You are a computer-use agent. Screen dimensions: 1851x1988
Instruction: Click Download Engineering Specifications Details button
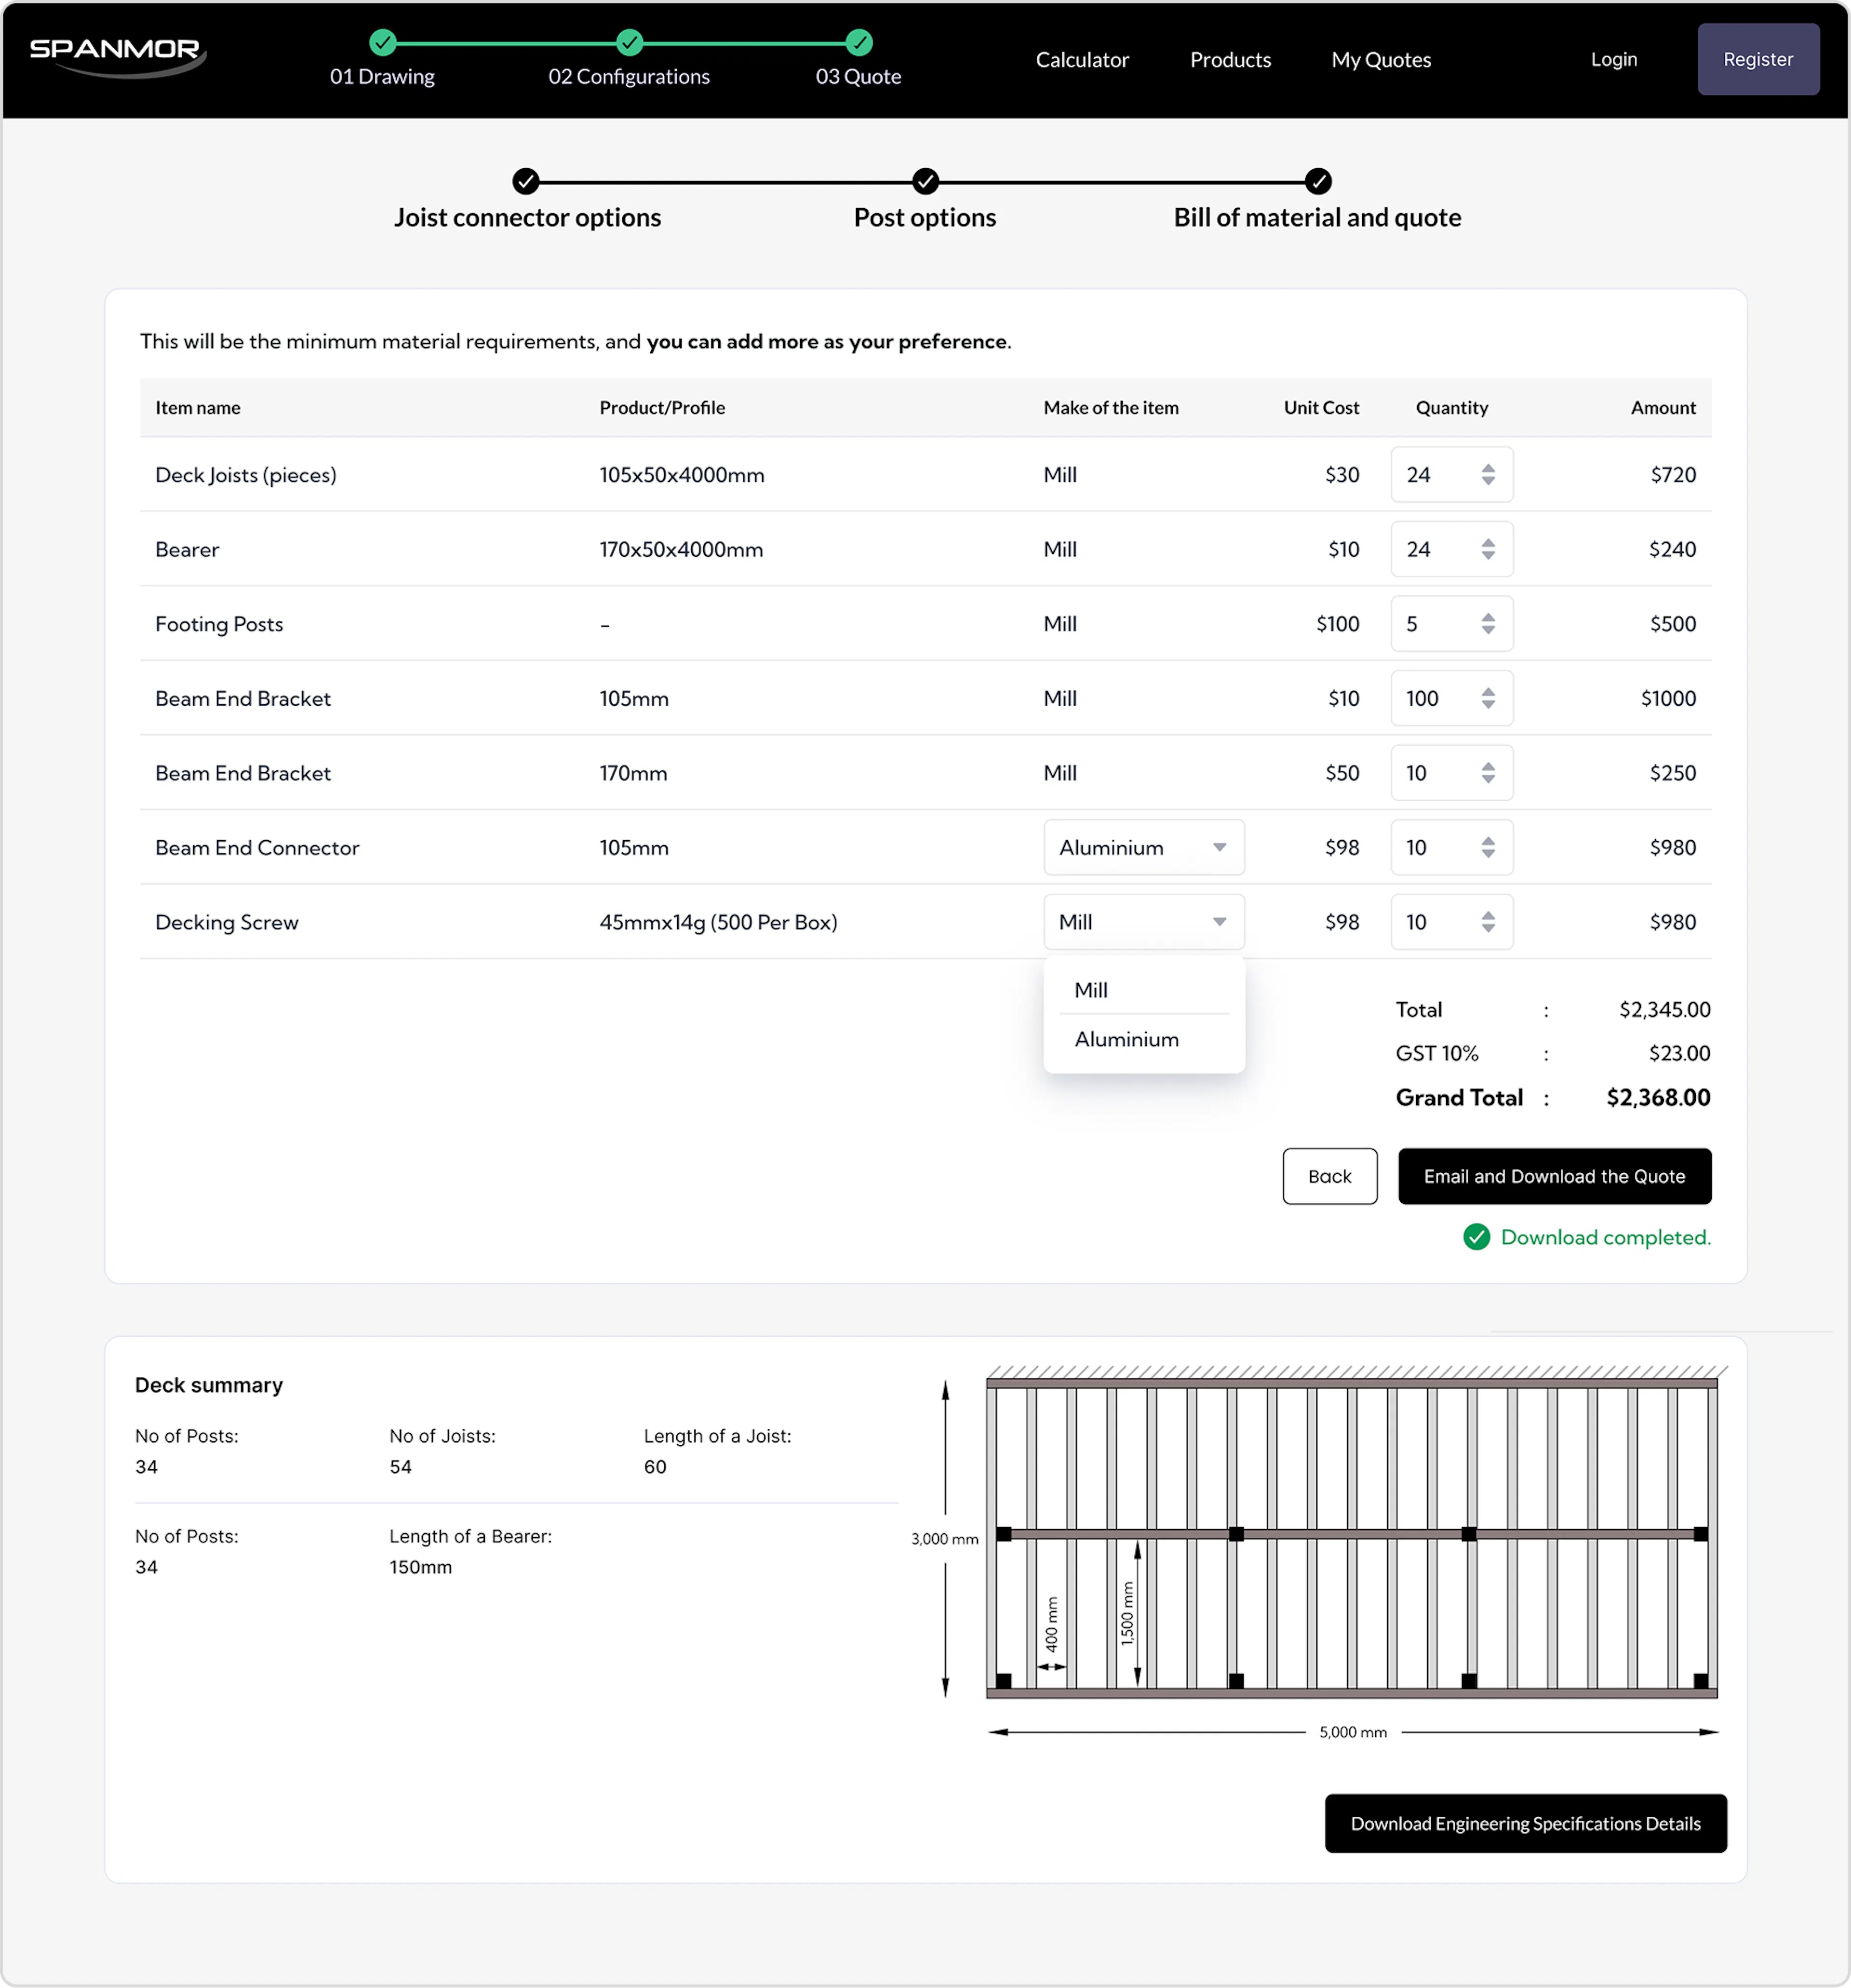[1525, 1823]
